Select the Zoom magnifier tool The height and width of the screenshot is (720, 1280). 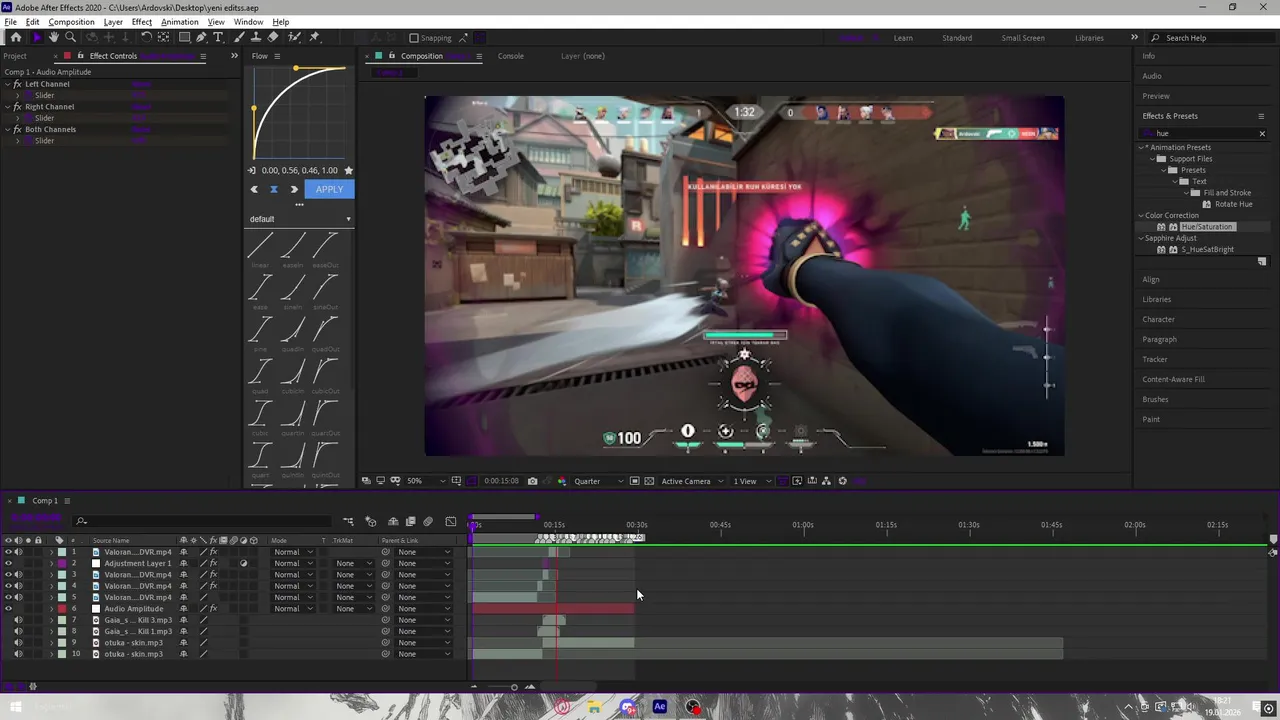click(x=70, y=37)
